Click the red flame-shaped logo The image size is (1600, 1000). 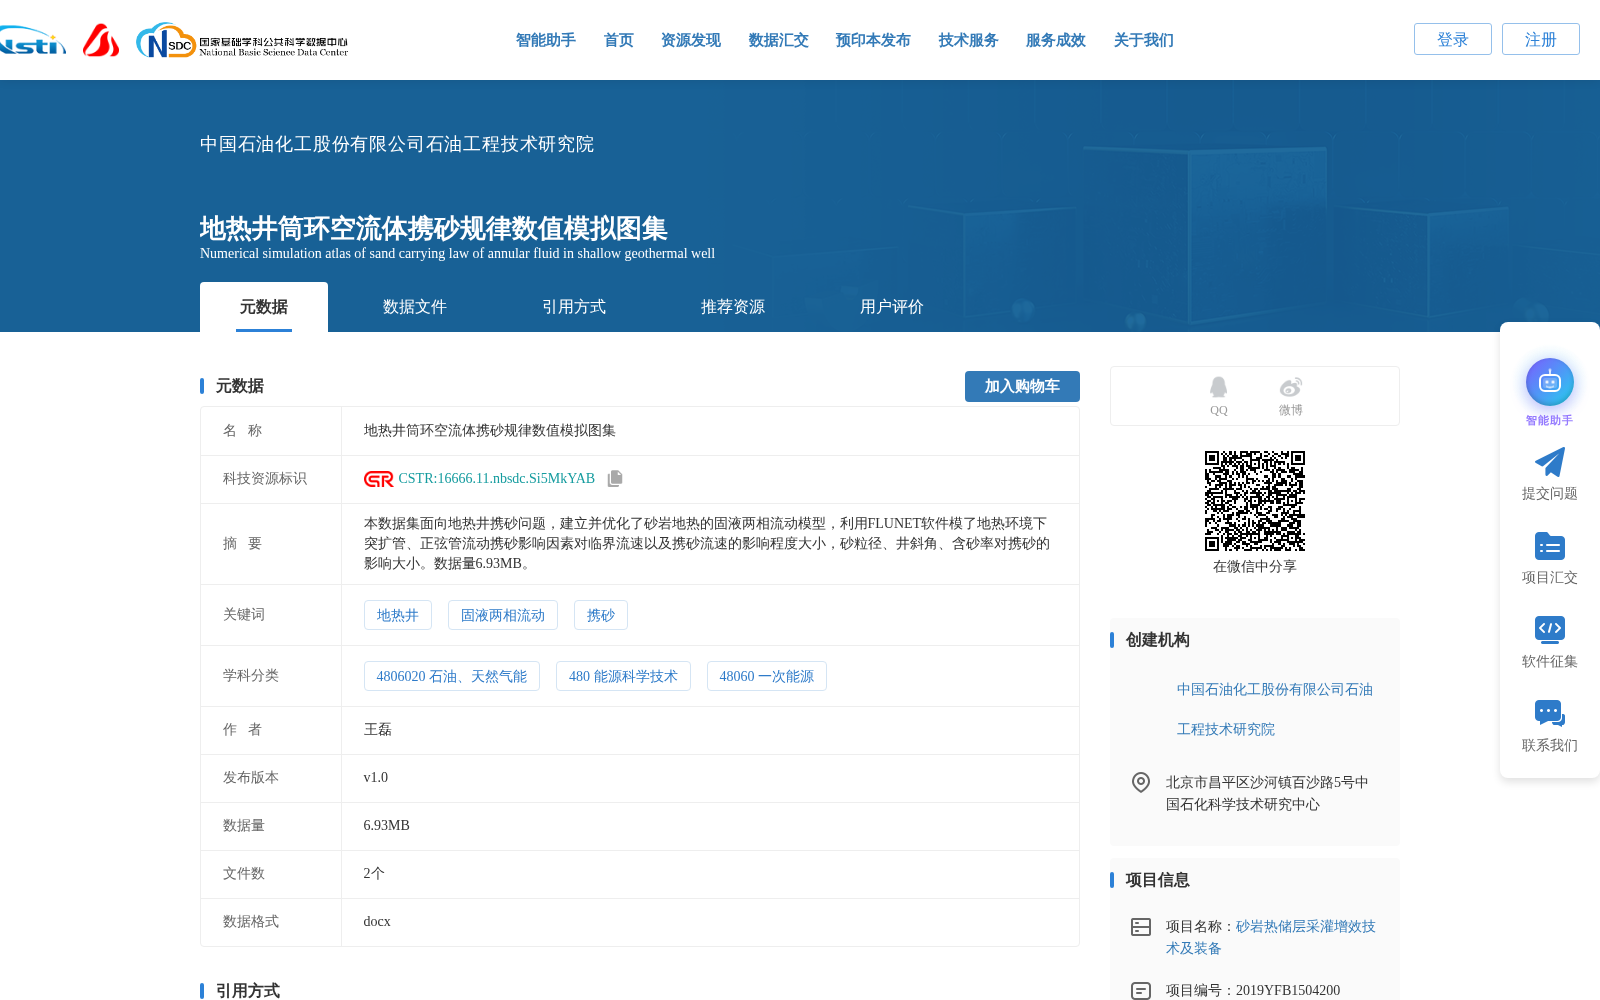click(x=101, y=40)
